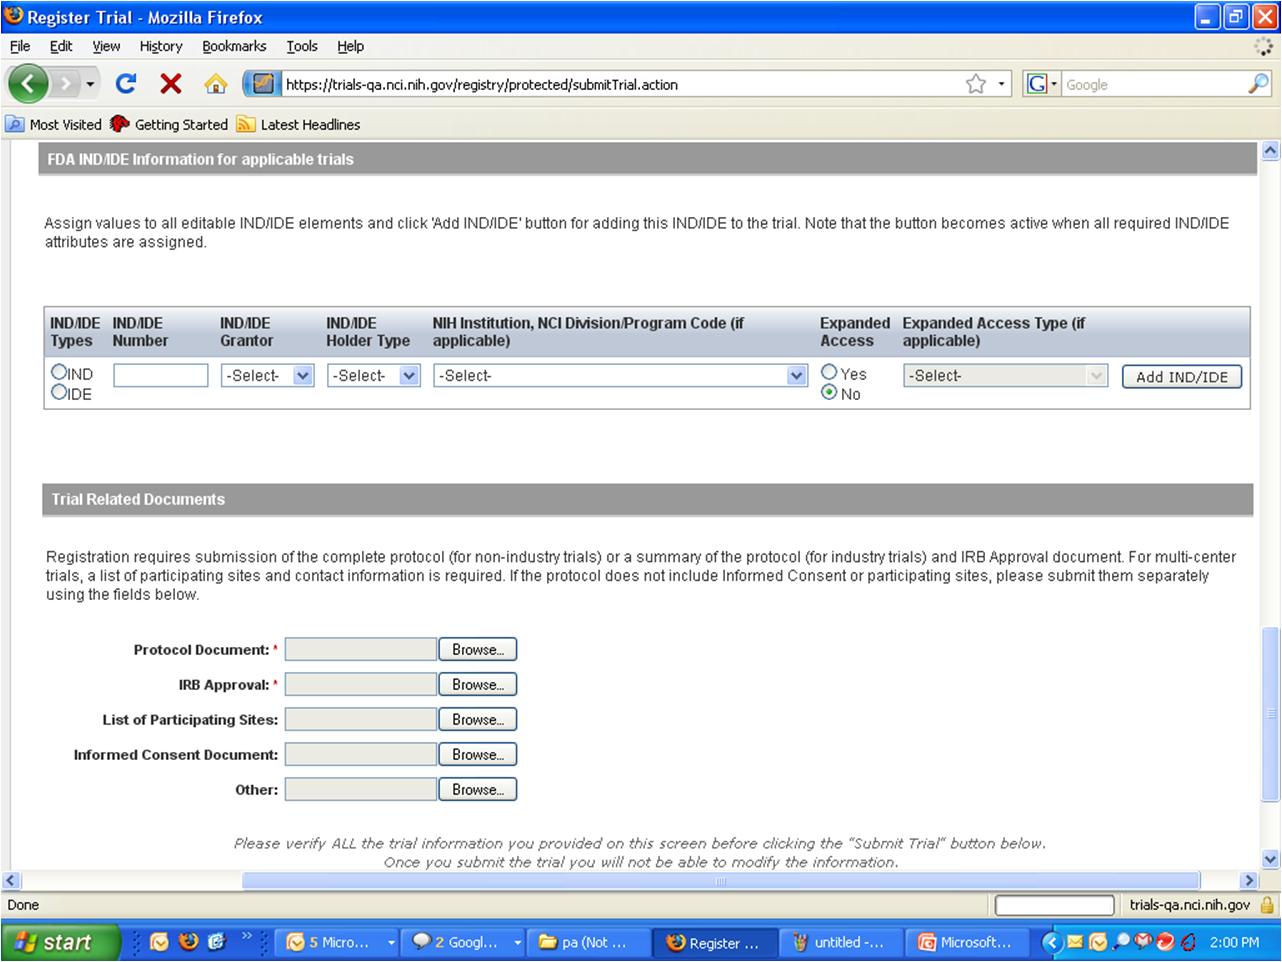Image resolution: width=1282 pixels, height=962 pixels.
Task: Click the site identity icon in address bar
Action: coord(263,84)
